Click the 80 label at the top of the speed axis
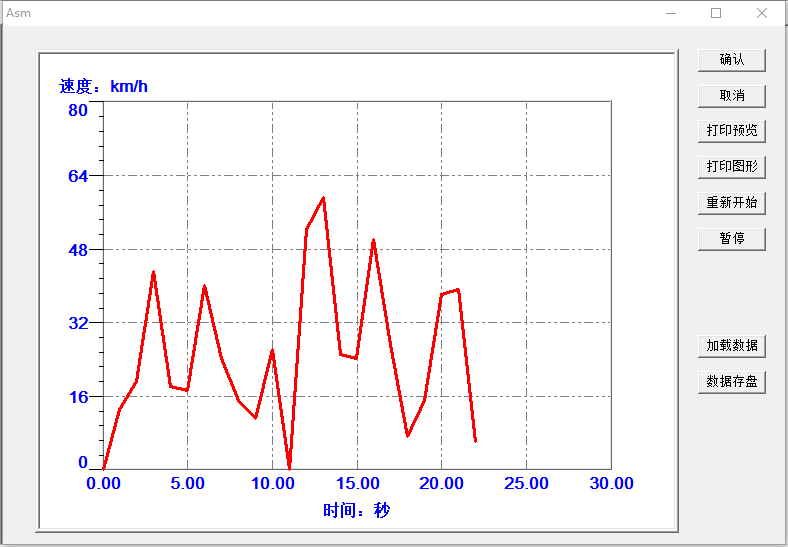 (78, 111)
